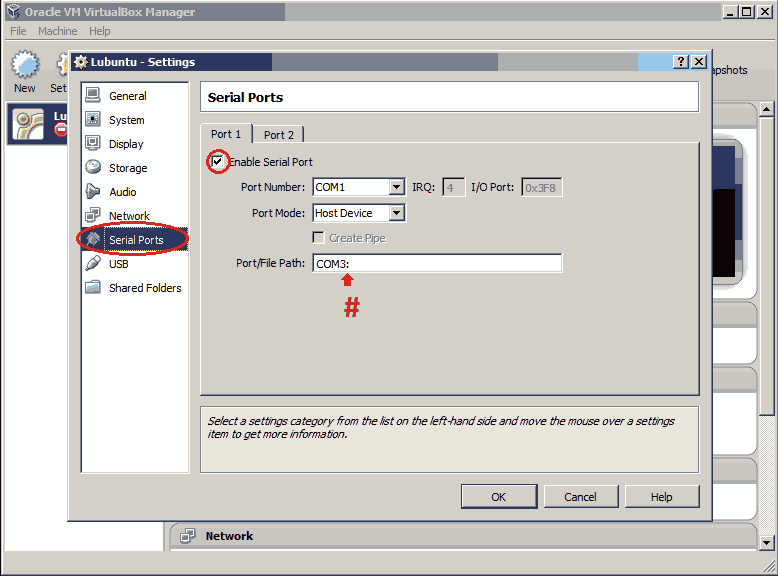The height and width of the screenshot is (576, 778).
Task: Click the Cancel button
Action: [x=581, y=497]
